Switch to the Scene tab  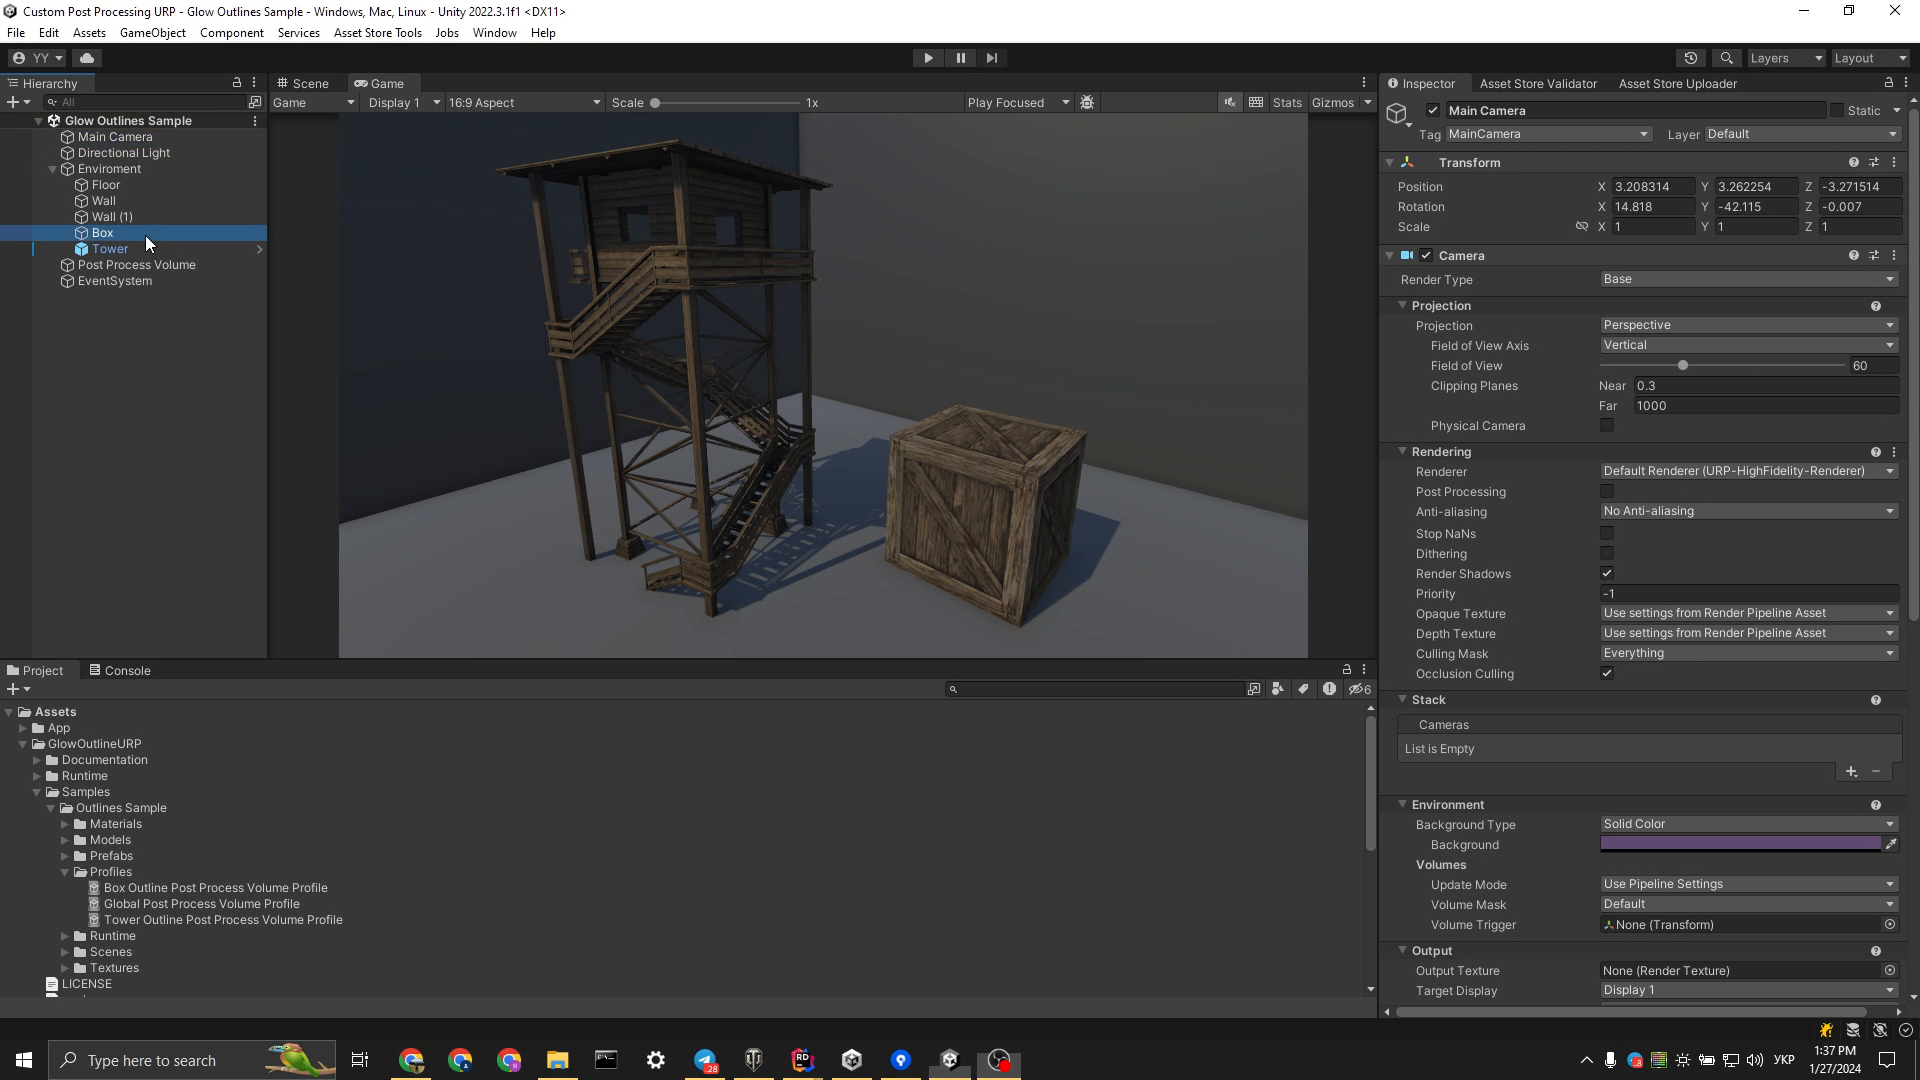coord(304,83)
